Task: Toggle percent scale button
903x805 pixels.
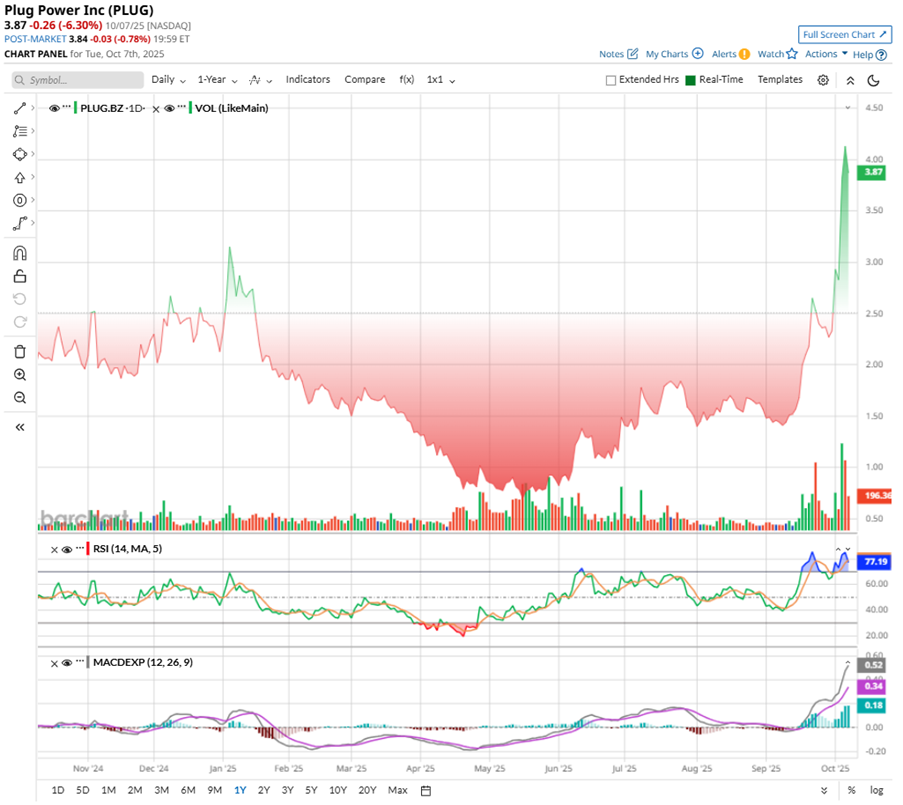Action: pyautogui.click(x=851, y=791)
